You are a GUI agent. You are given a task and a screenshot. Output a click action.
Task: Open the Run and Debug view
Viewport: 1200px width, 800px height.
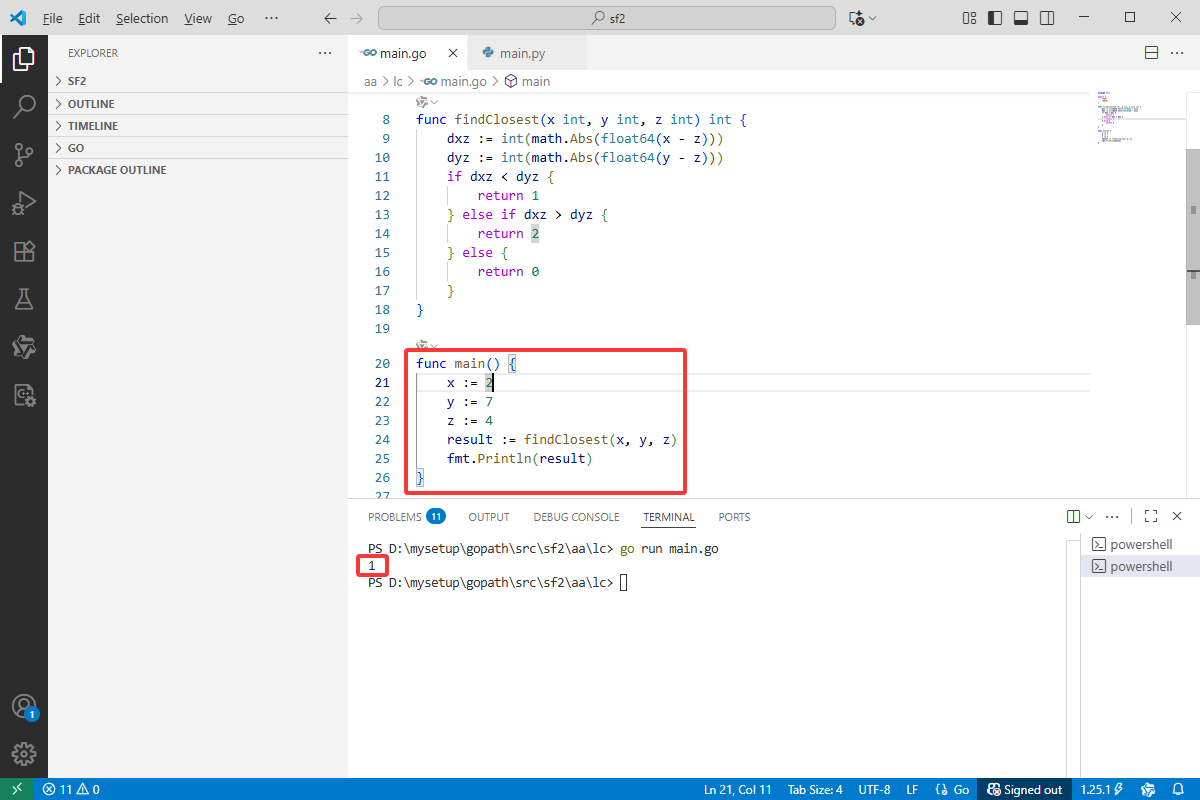[24, 203]
